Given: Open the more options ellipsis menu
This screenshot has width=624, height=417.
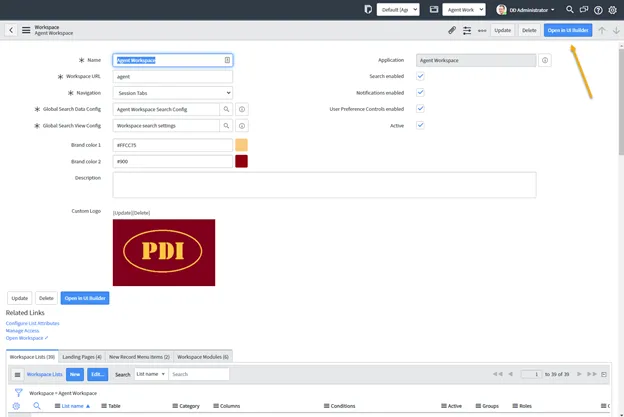Looking at the screenshot, I should click(x=482, y=30).
